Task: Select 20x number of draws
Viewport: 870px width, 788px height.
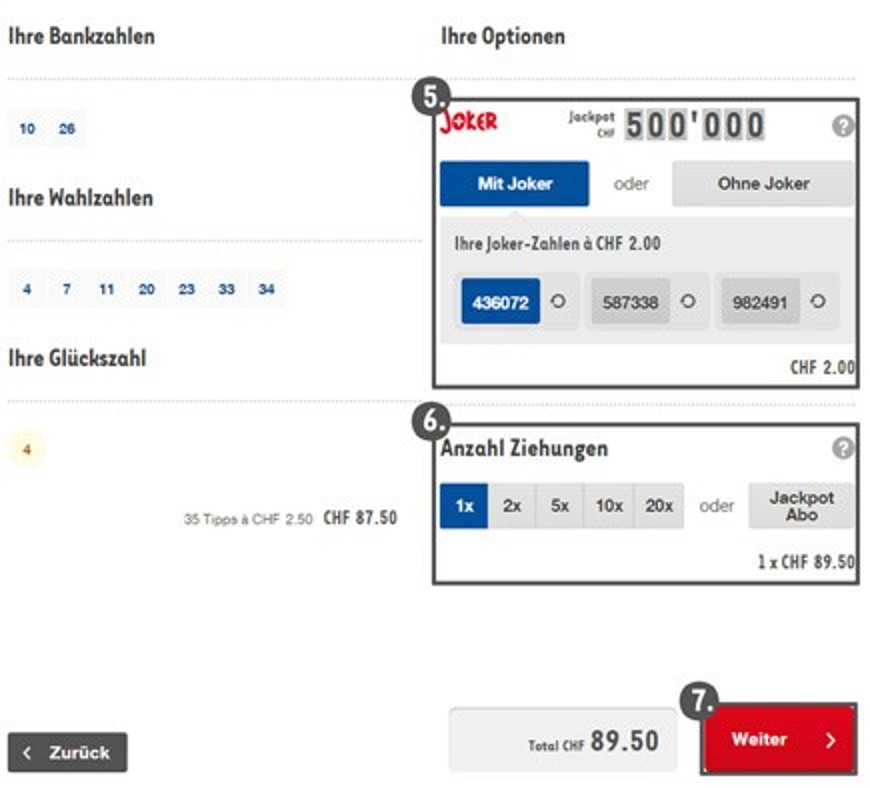Action: [660, 505]
